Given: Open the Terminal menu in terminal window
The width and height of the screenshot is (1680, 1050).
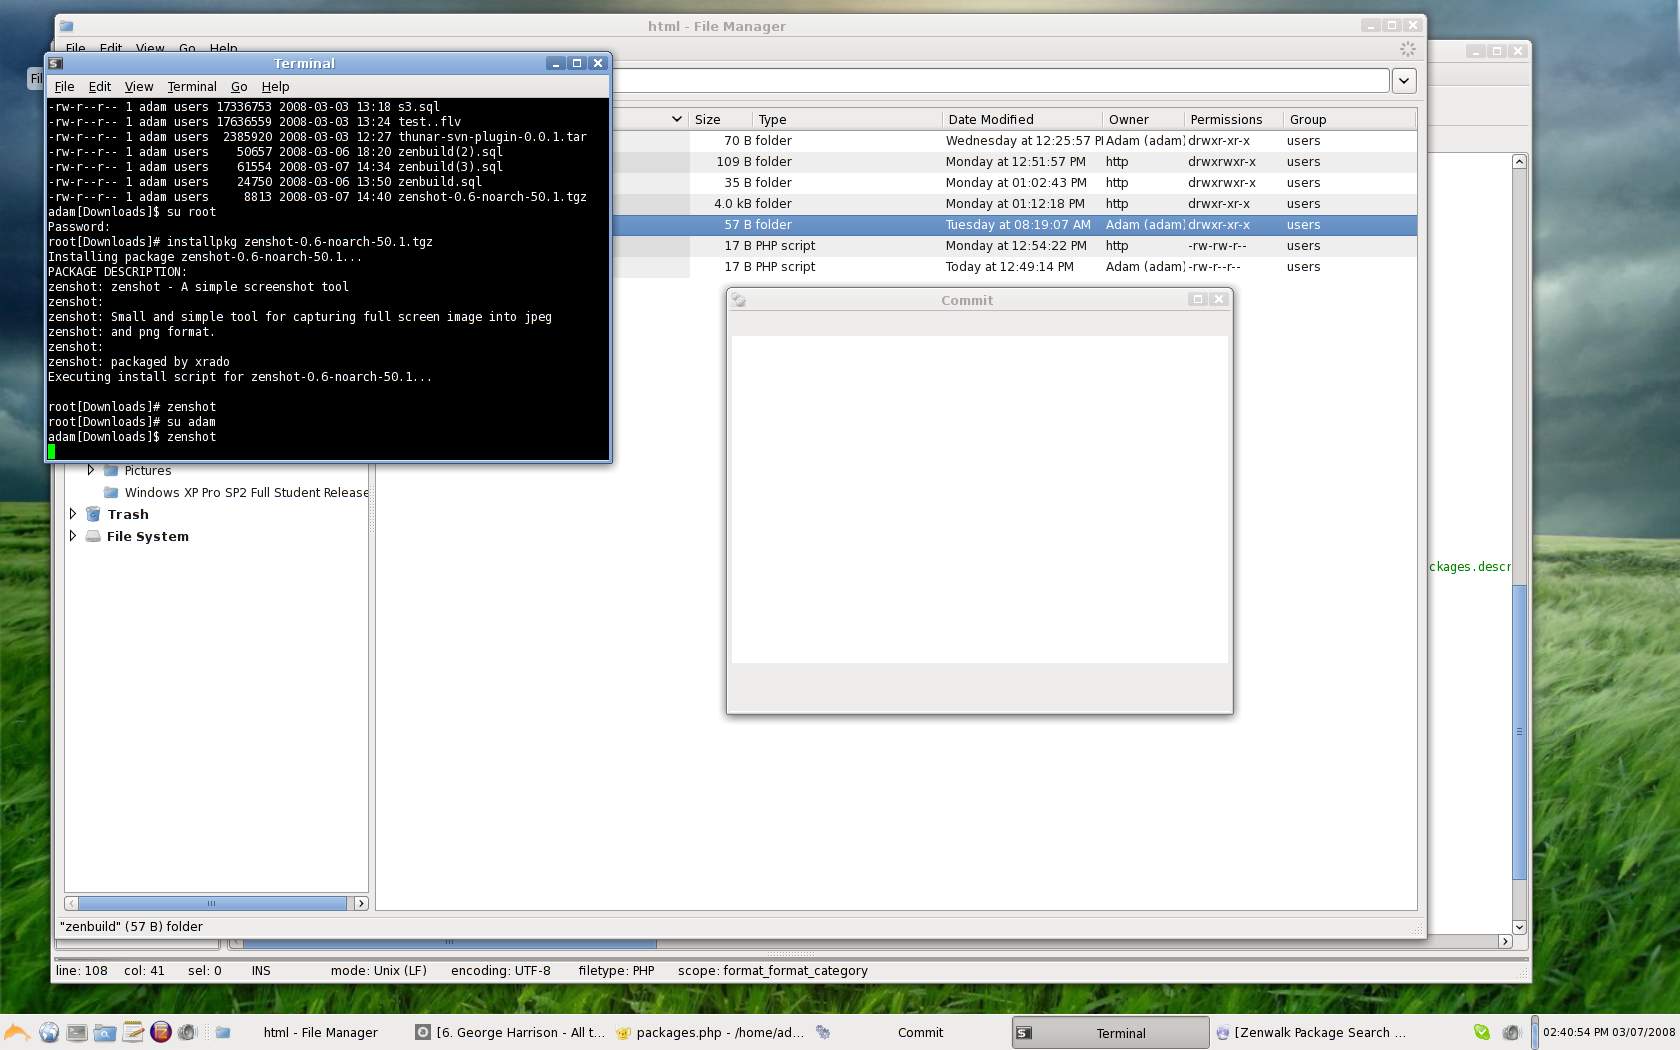Looking at the screenshot, I should [191, 87].
